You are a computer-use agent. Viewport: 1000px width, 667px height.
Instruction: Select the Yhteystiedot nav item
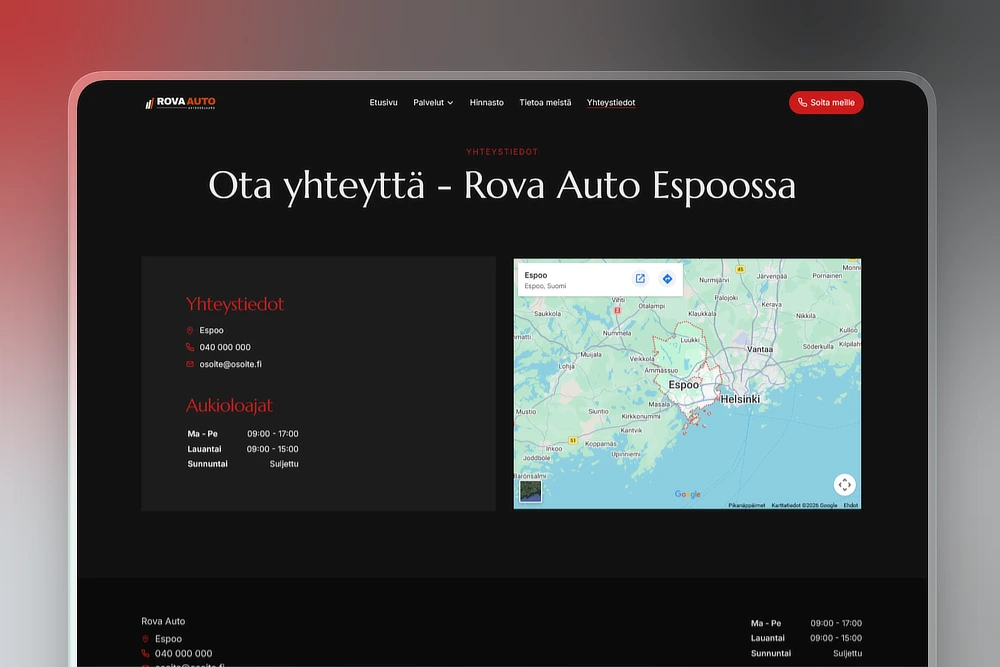(x=611, y=103)
